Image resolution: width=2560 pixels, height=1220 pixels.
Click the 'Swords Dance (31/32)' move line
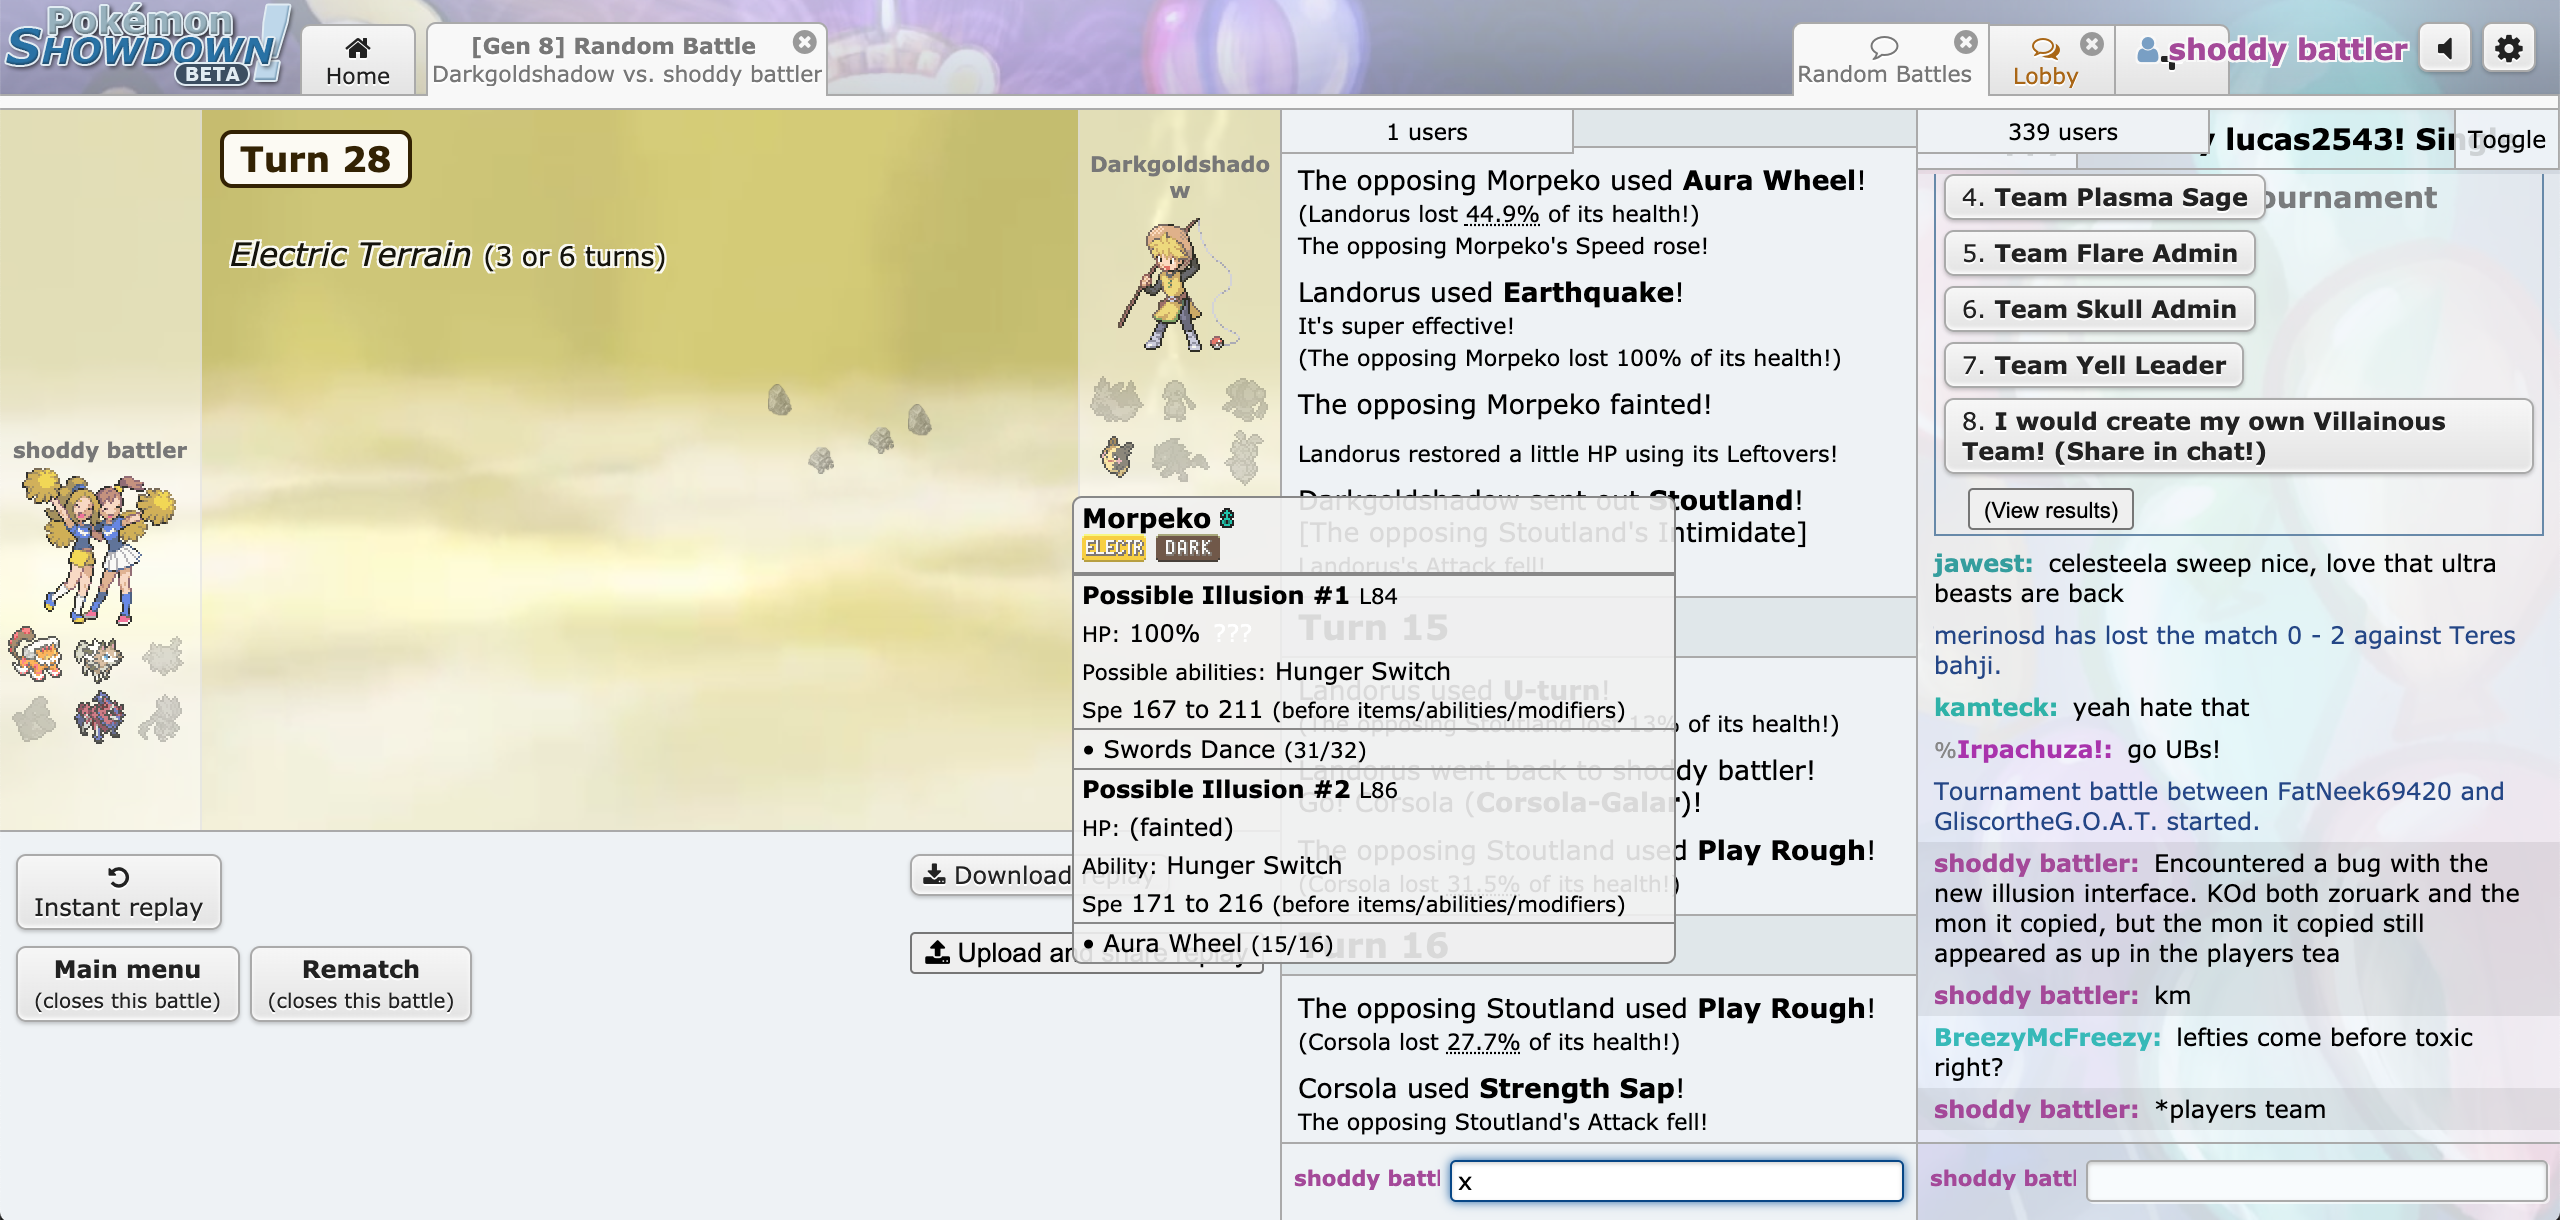[x=1224, y=749]
